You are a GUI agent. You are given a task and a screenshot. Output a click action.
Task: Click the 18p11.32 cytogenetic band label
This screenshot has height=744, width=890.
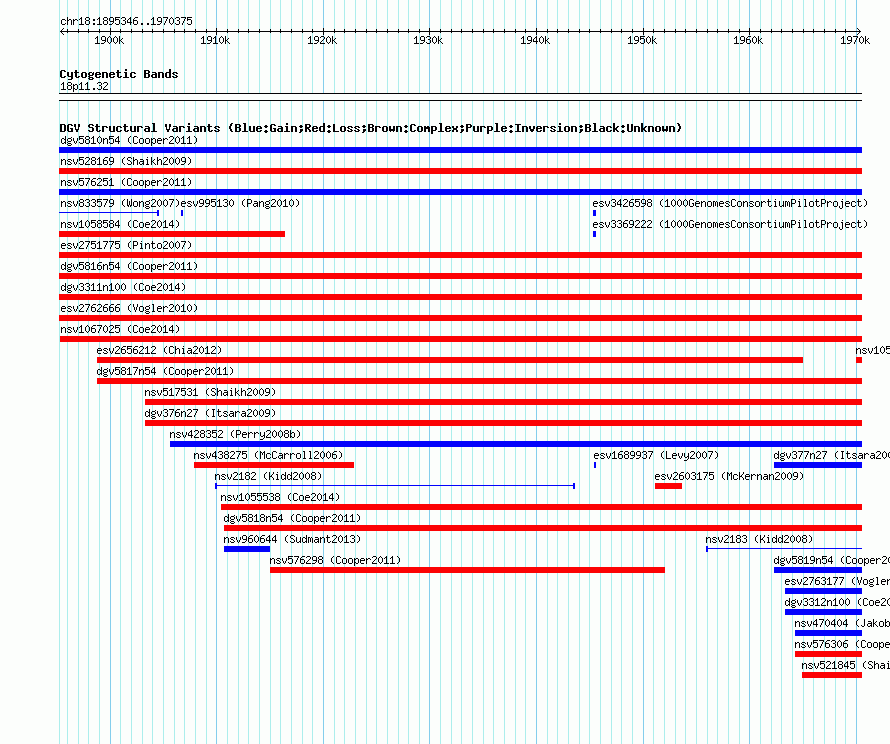84,86
